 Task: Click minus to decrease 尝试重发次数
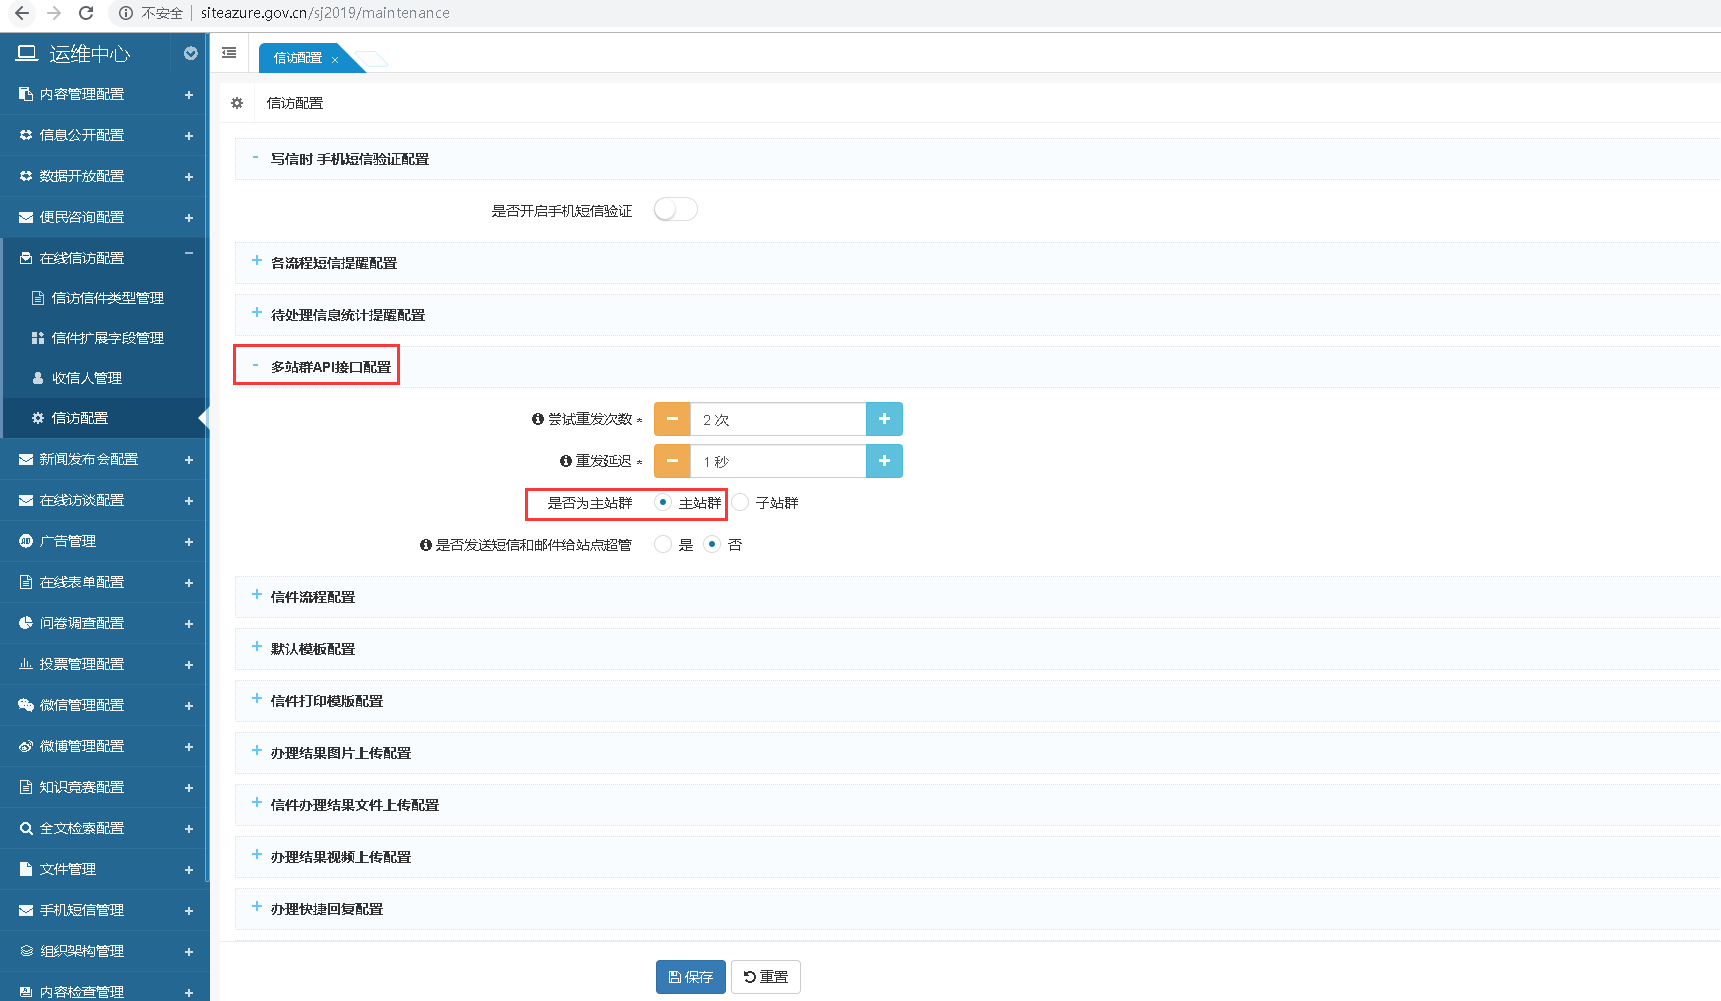coord(672,419)
